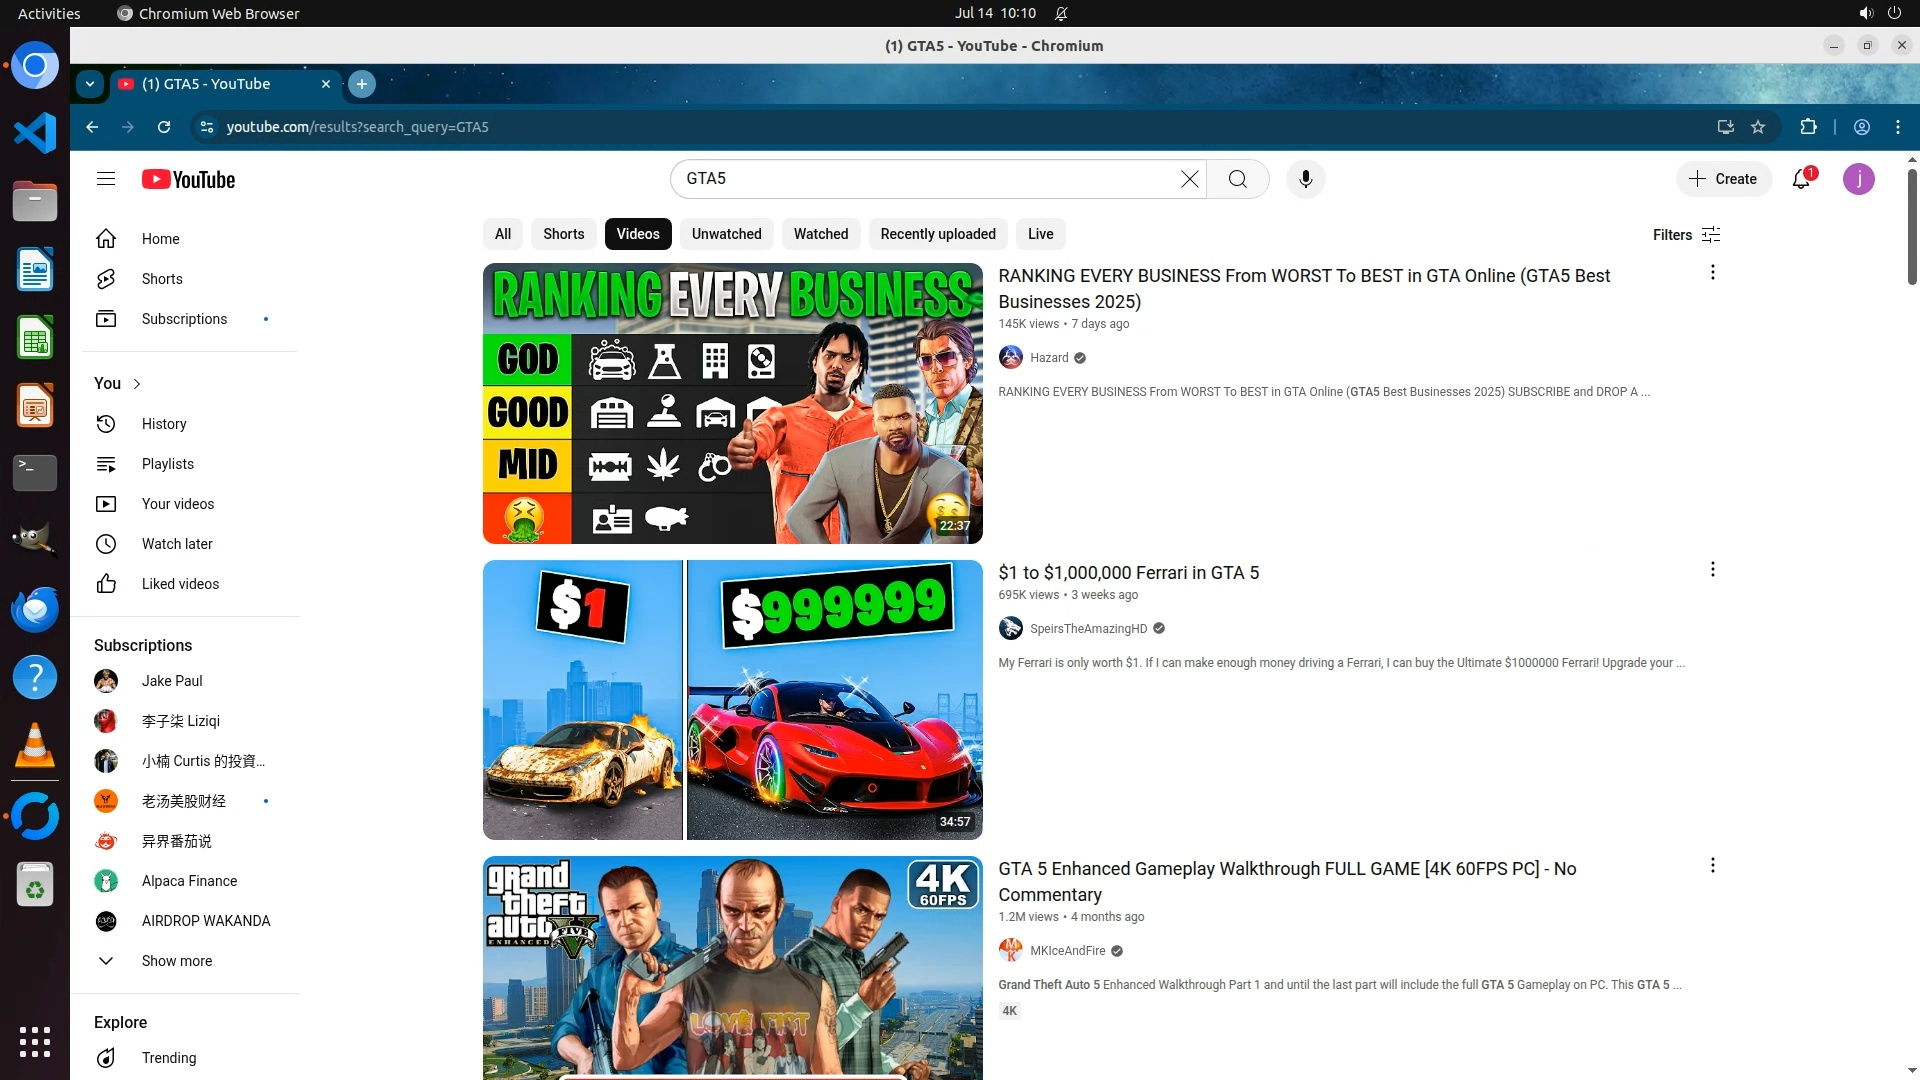Go to Liked videos
Viewport: 1920px width, 1080px height.
pyautogui.click(x=180, y=584)
